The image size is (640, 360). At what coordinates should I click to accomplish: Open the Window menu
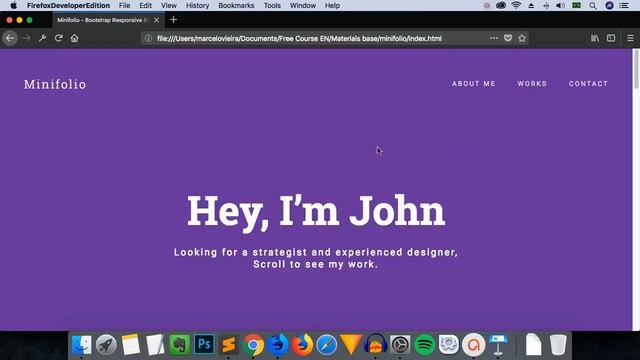click(303, 5)
